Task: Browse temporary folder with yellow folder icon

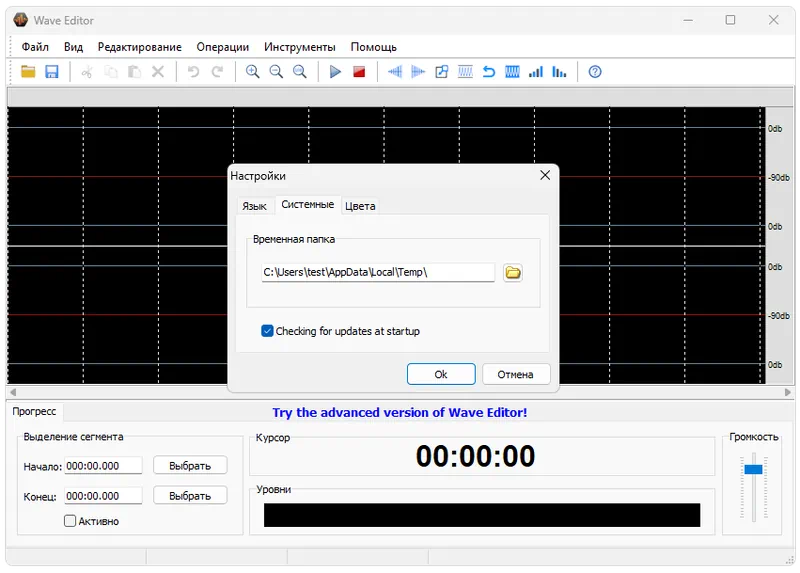Action: tap(513, 272)
